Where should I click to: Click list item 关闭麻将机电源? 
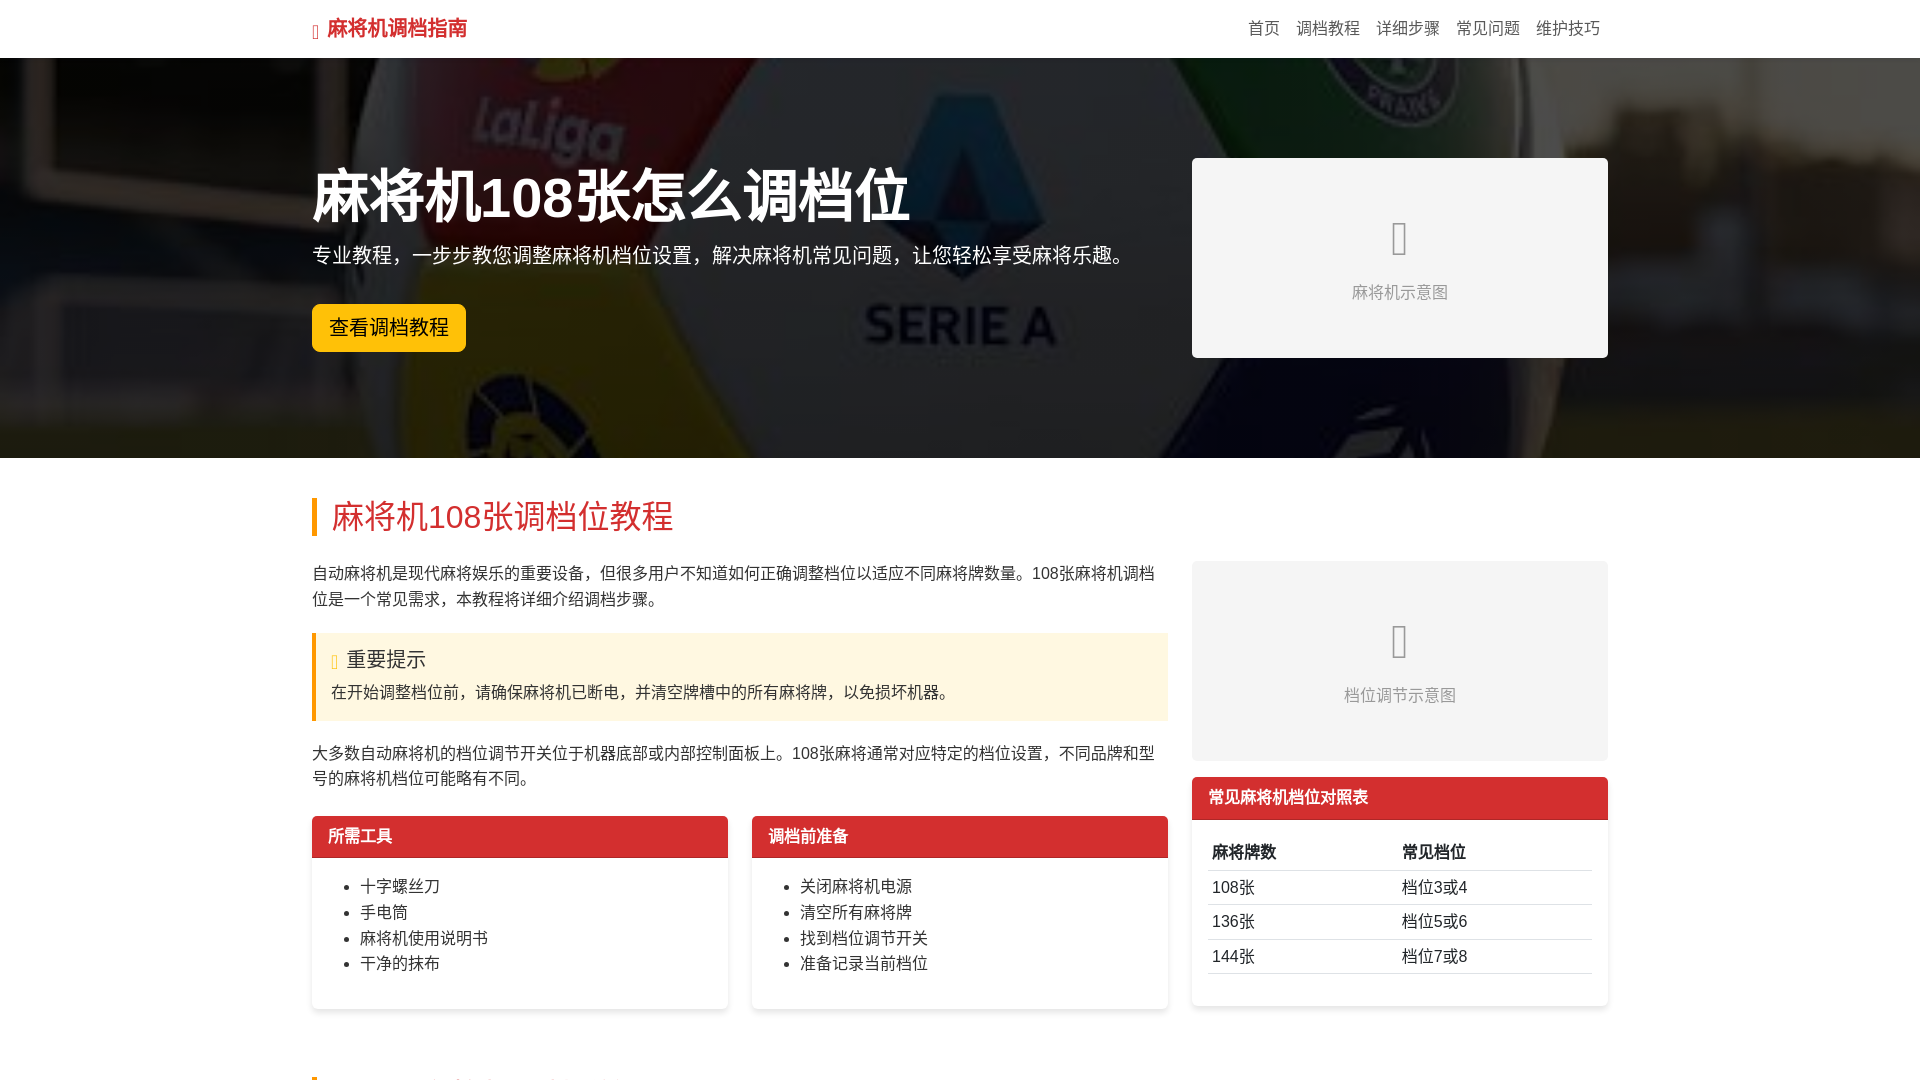click(856, 887)
